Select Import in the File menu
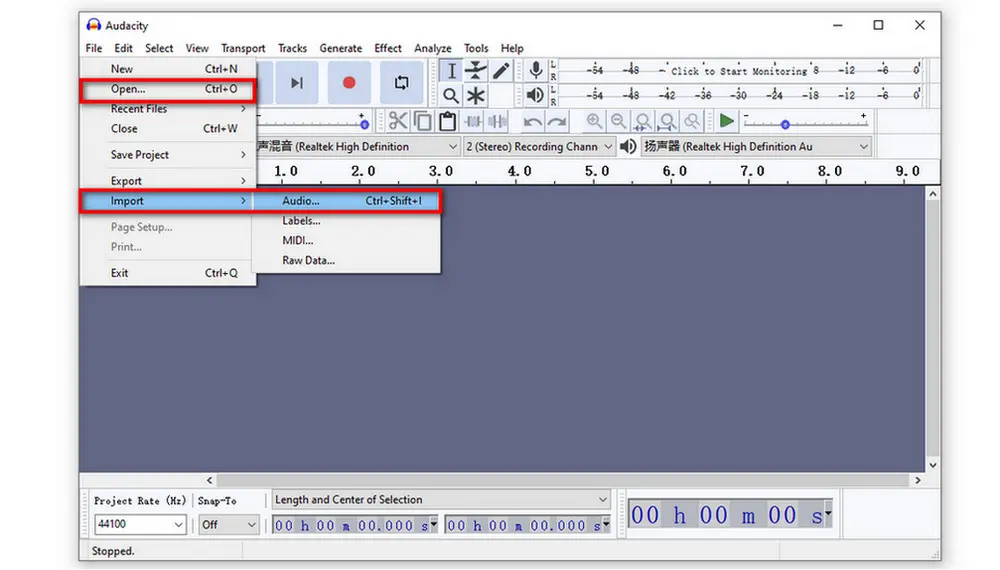The width and height of the screenshot is (1000, 570). (168, 201)
